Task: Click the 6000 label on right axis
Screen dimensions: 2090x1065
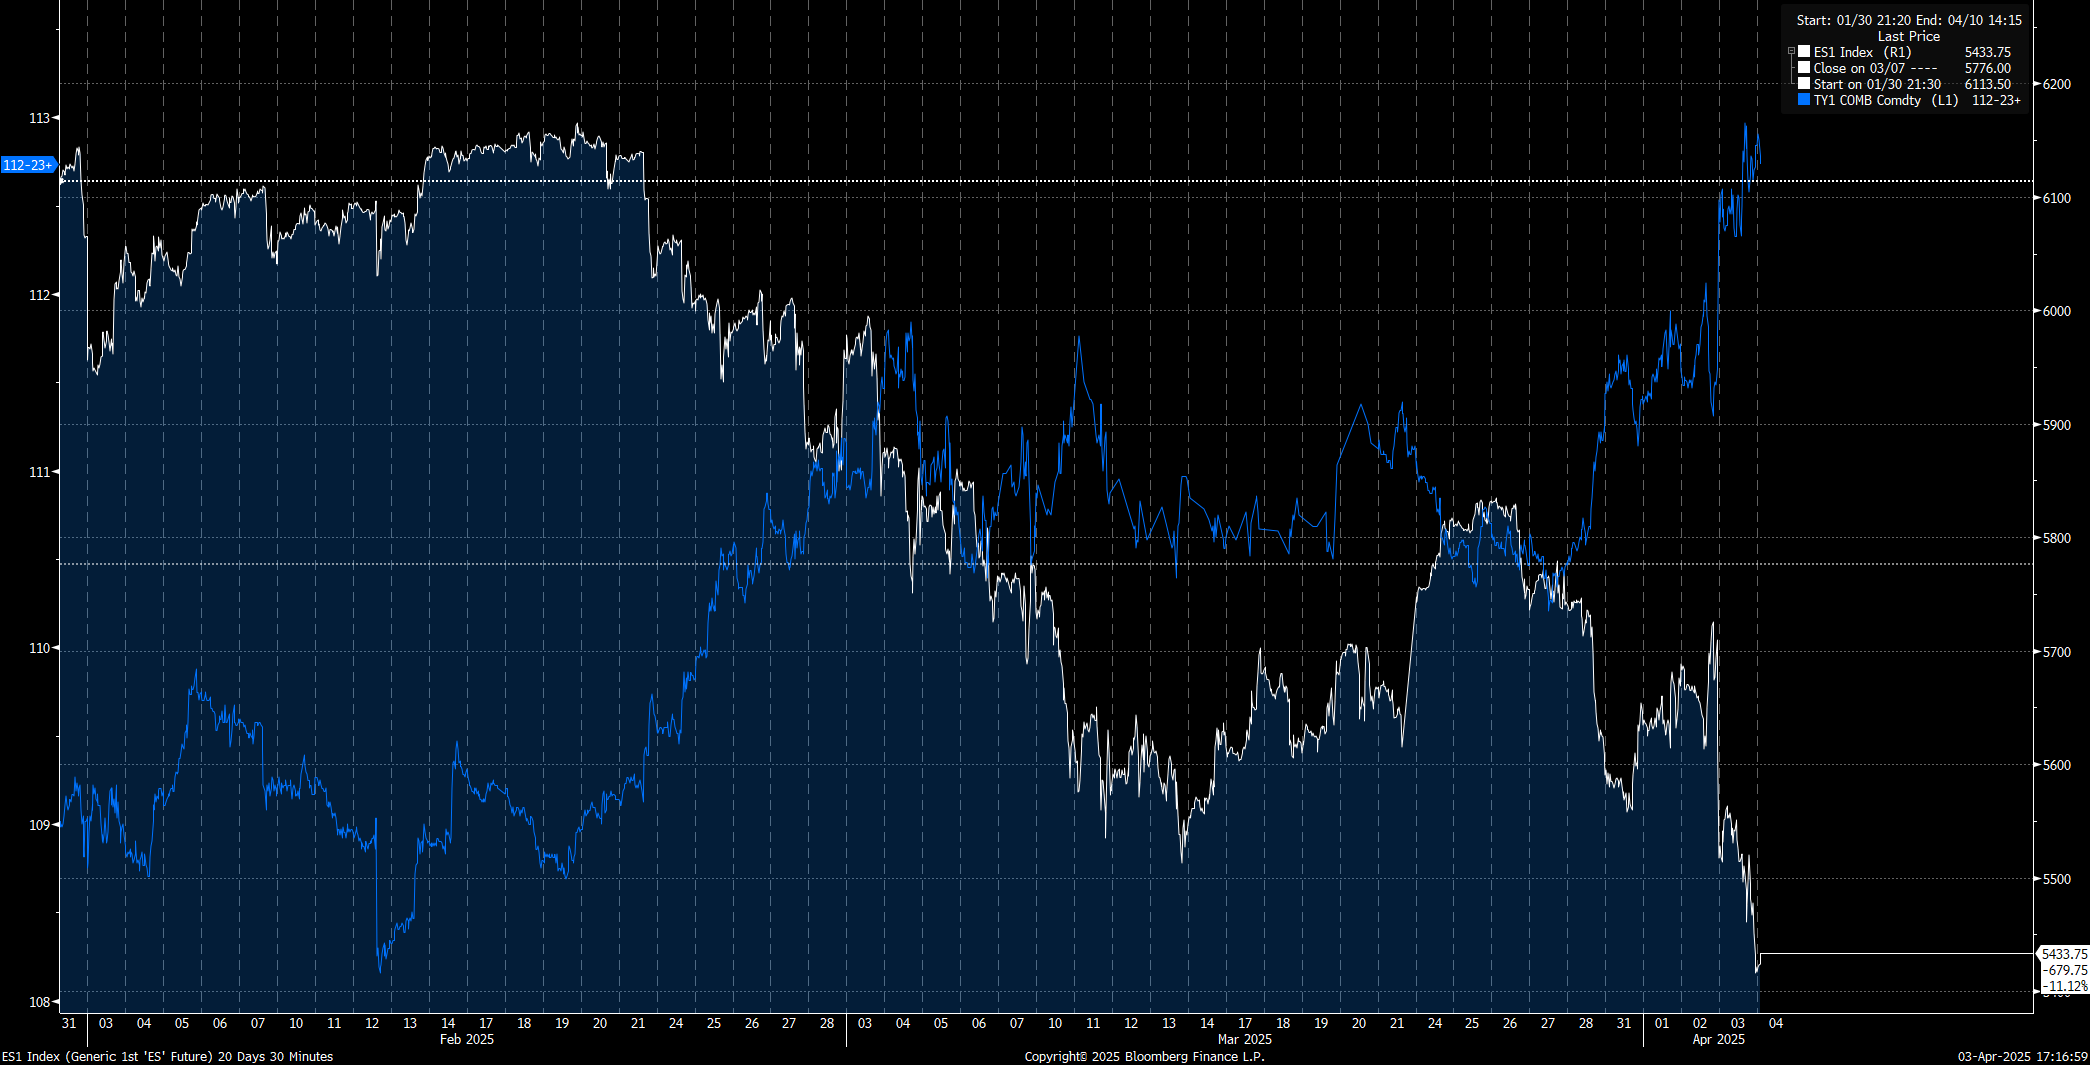Action: click(2057, 311)
